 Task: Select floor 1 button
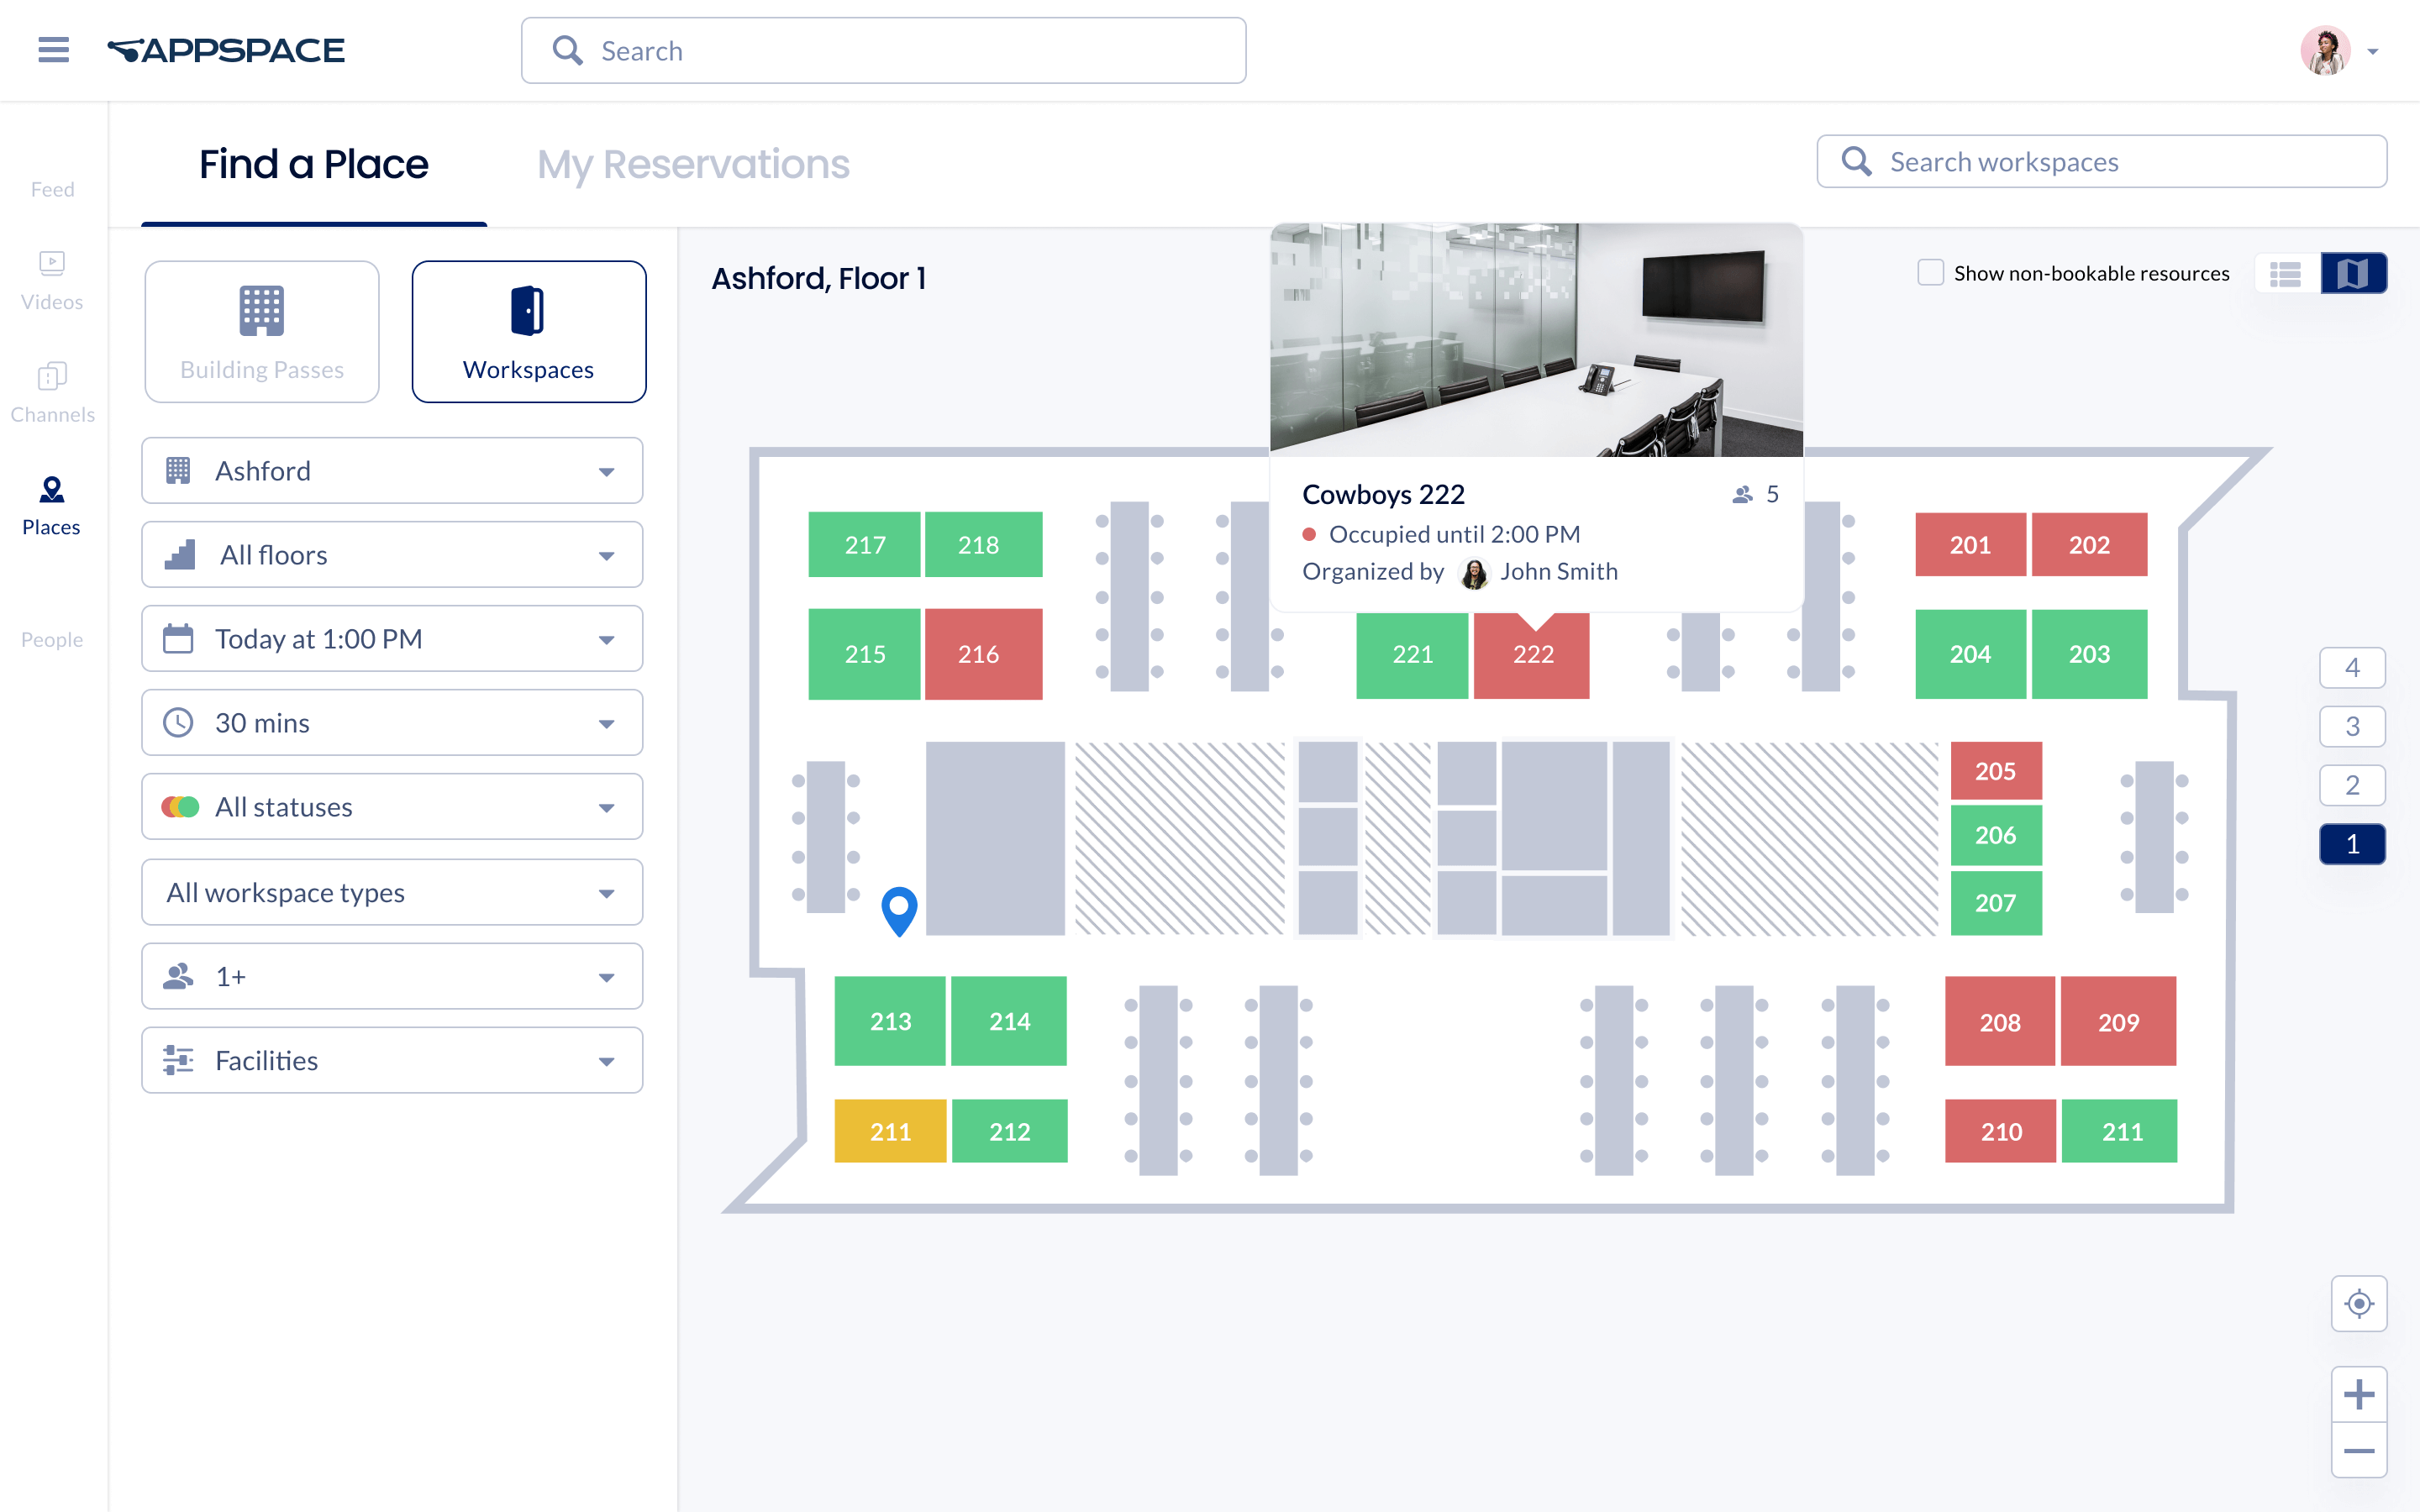pyautogui.click(x=2352, y=845)
